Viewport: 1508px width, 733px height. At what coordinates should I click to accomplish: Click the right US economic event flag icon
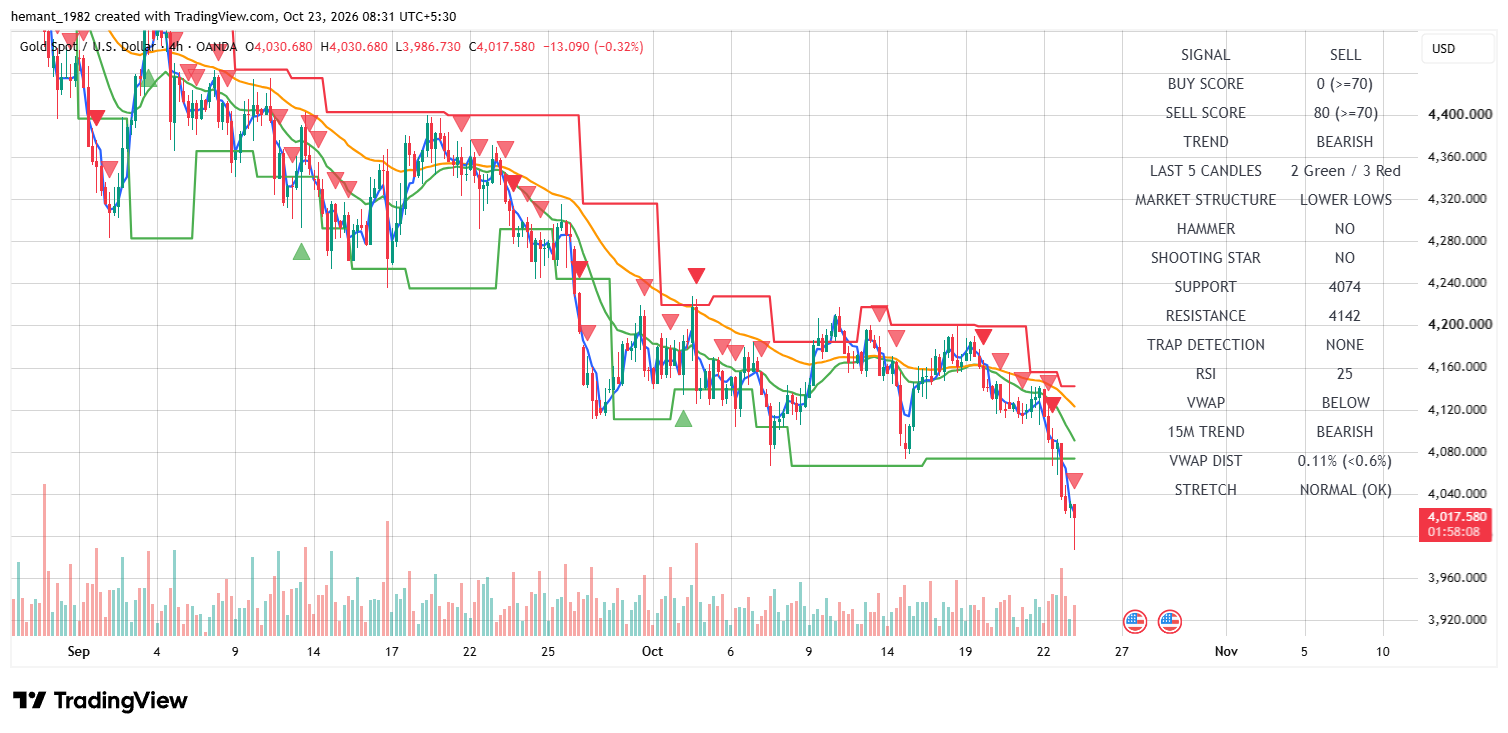1170,622
